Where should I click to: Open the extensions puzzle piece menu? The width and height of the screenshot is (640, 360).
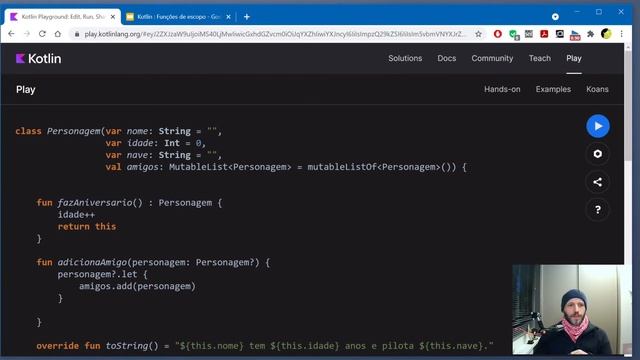pos(591,34)
